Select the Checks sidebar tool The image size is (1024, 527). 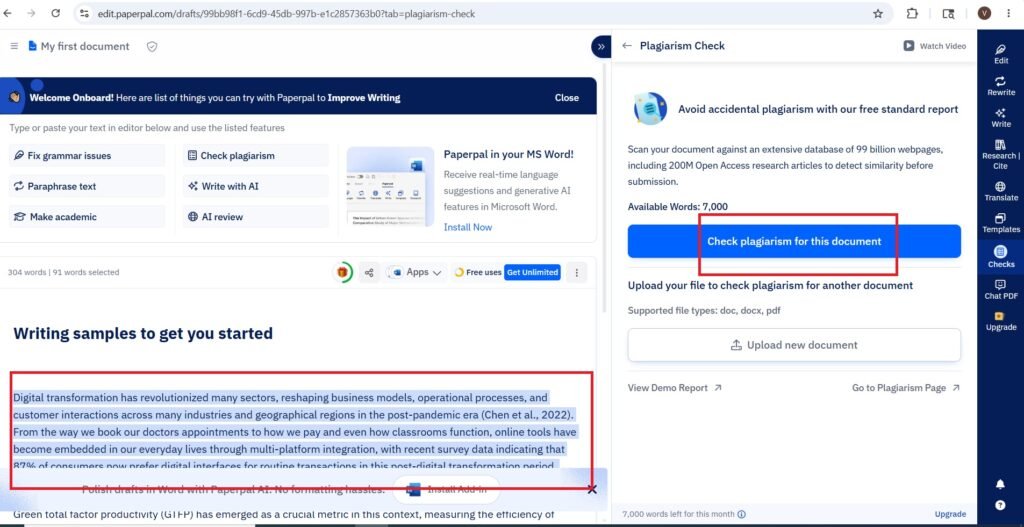point(1000,256)
